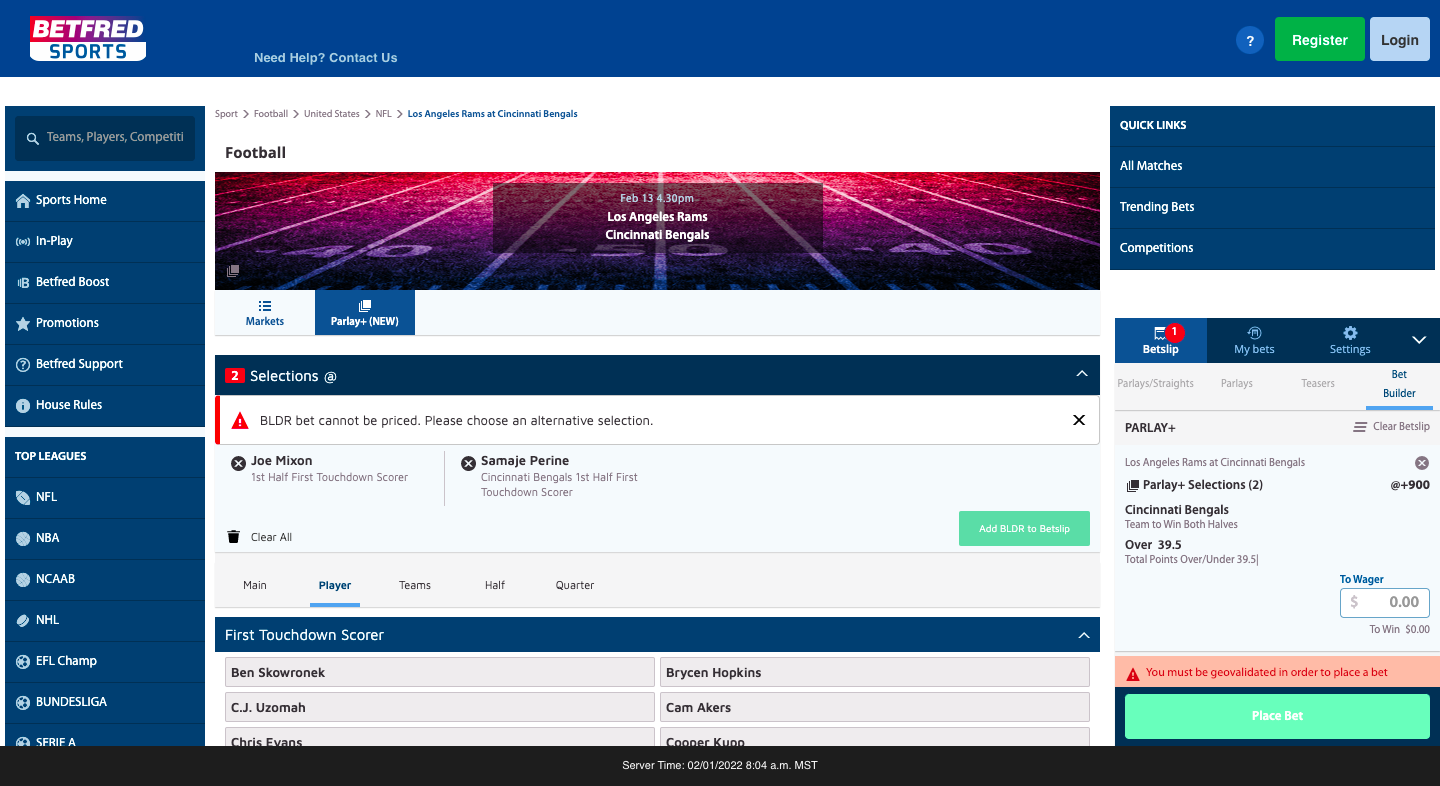Open the help question mark in the header

click(x=1250, y=39)
